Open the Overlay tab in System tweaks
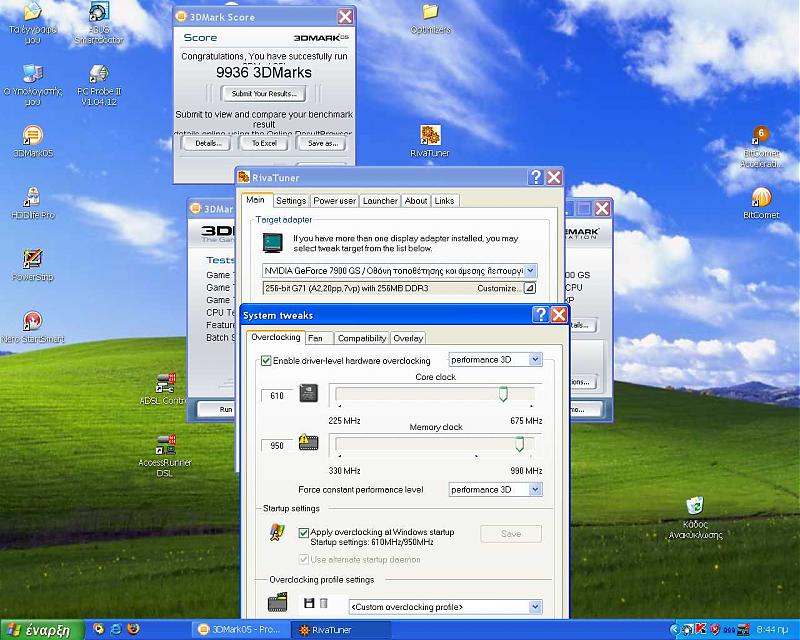Screen dimensions: 800x640 (x=408, y=338)
